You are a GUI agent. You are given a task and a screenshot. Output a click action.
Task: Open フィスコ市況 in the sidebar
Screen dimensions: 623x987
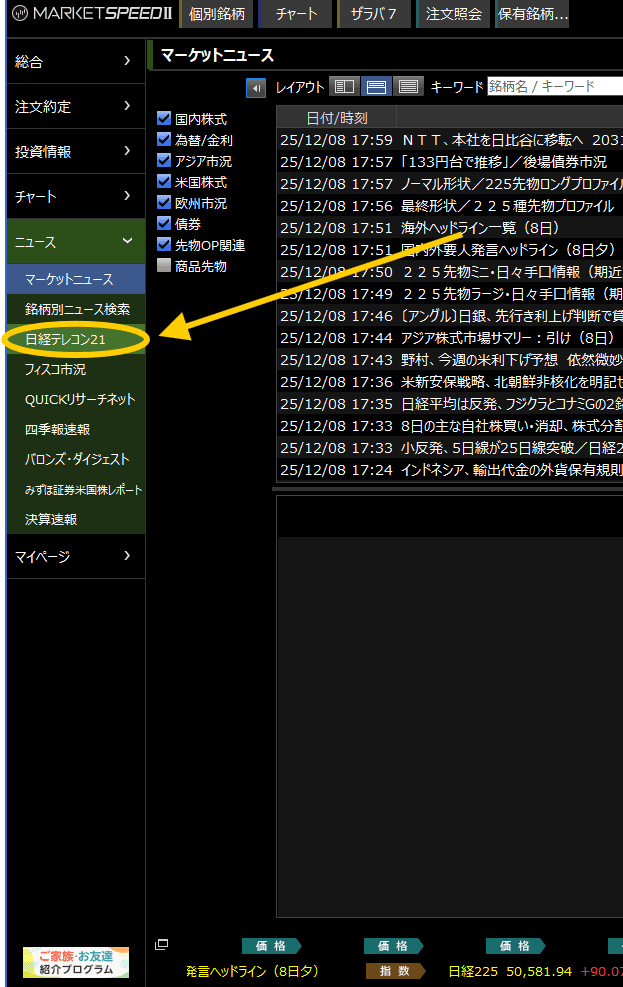pos(76,369)
